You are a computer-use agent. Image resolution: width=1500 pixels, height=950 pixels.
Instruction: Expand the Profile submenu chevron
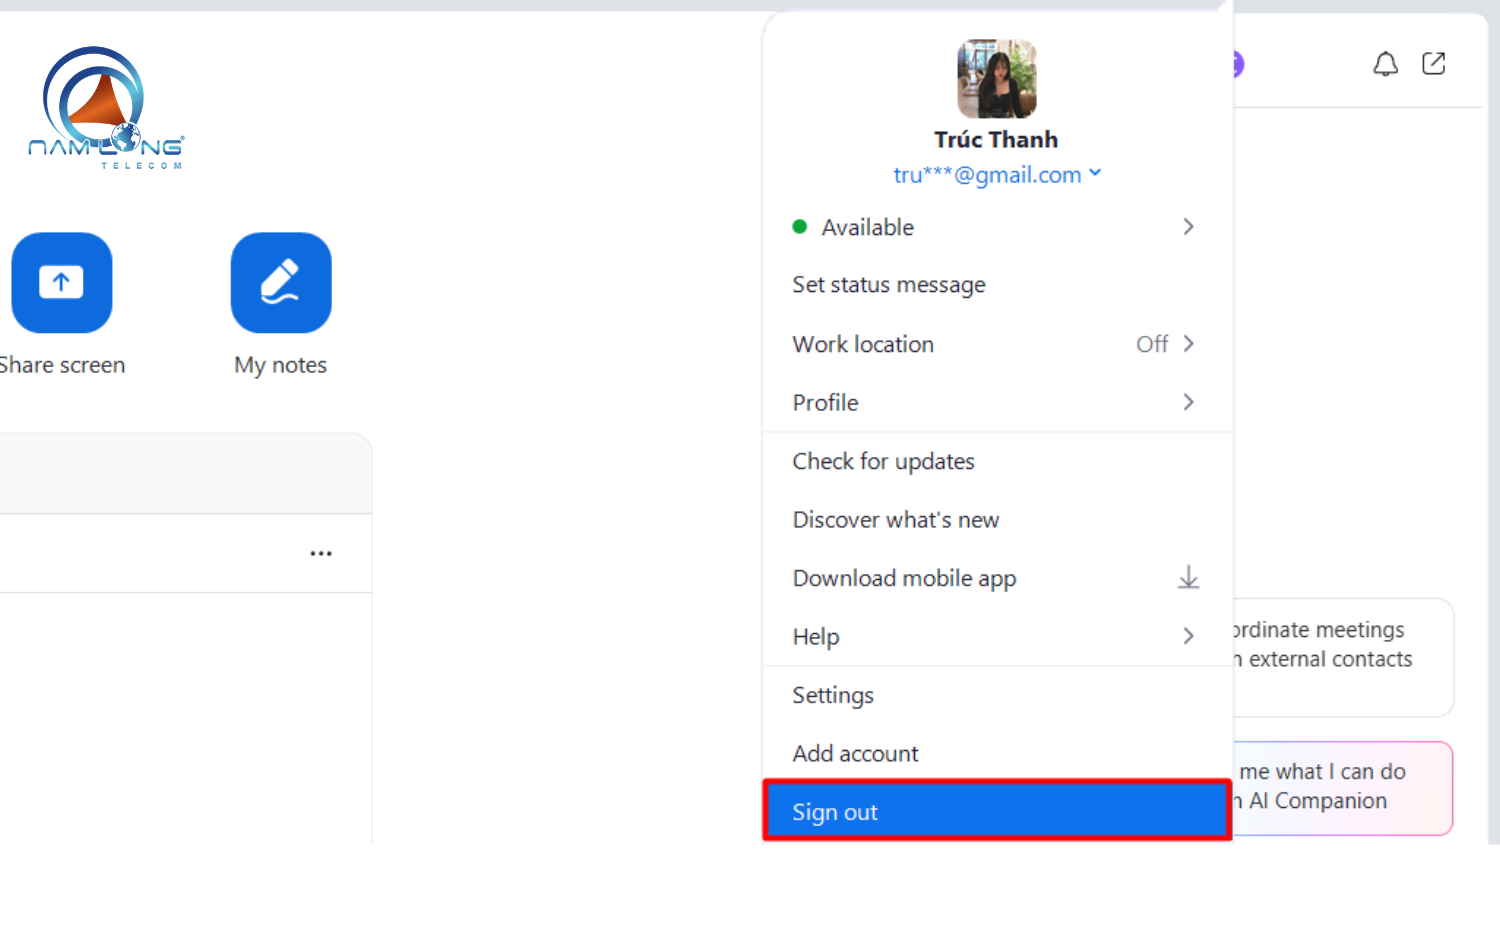point(1188,402)
